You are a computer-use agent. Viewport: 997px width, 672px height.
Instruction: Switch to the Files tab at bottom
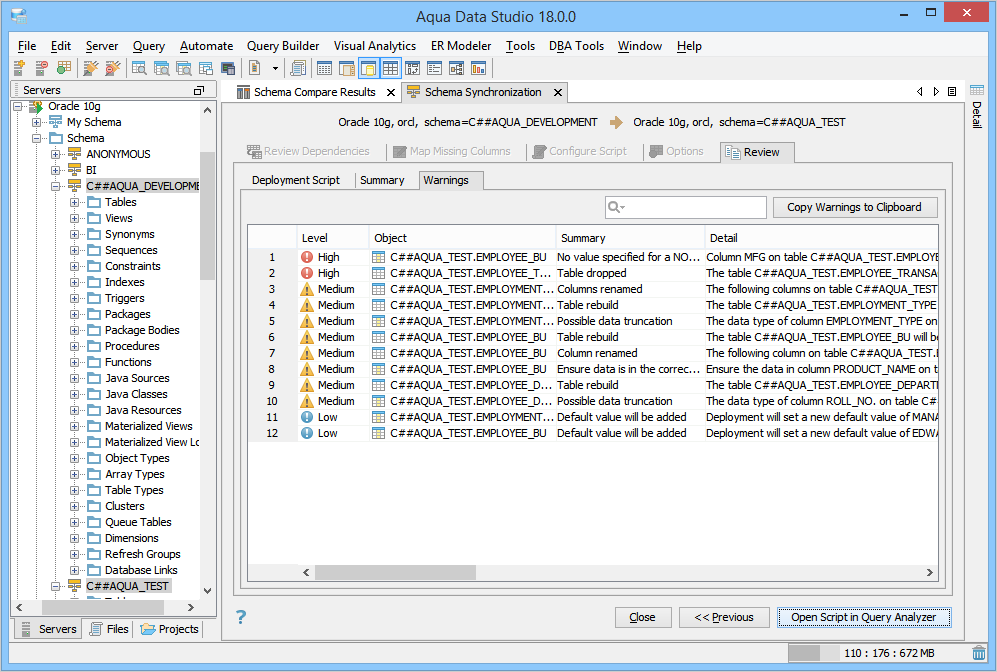tap(110, 629)
